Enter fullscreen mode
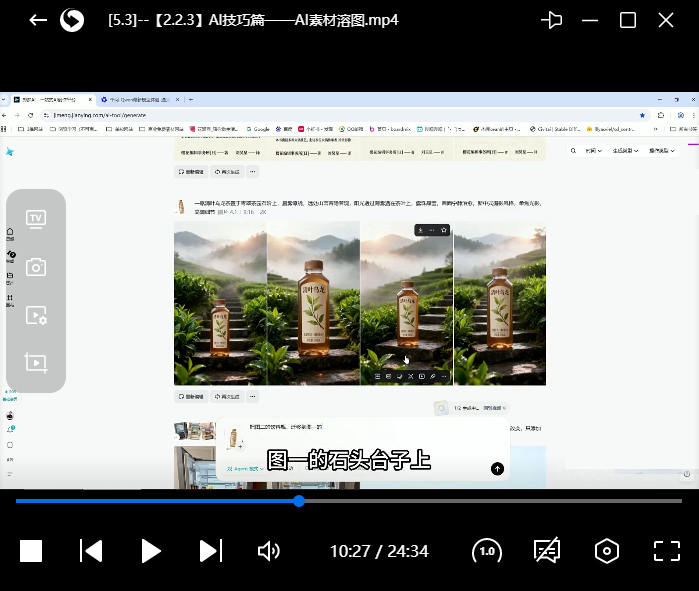 [x=667, y=551]
